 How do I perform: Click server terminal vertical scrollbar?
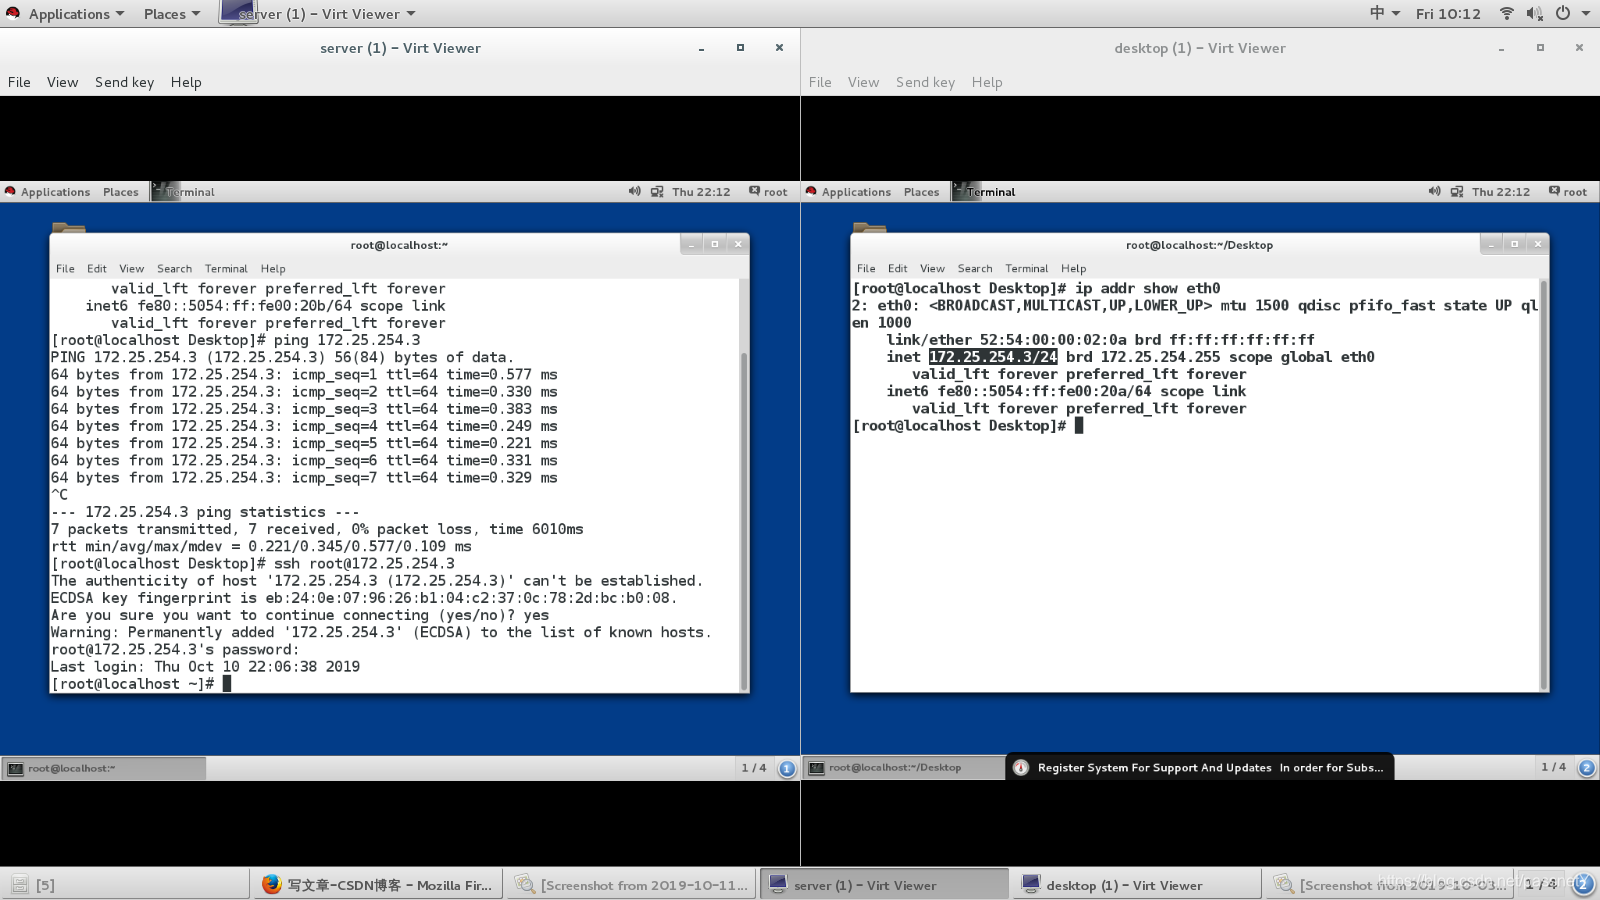(x=743, y=520)
